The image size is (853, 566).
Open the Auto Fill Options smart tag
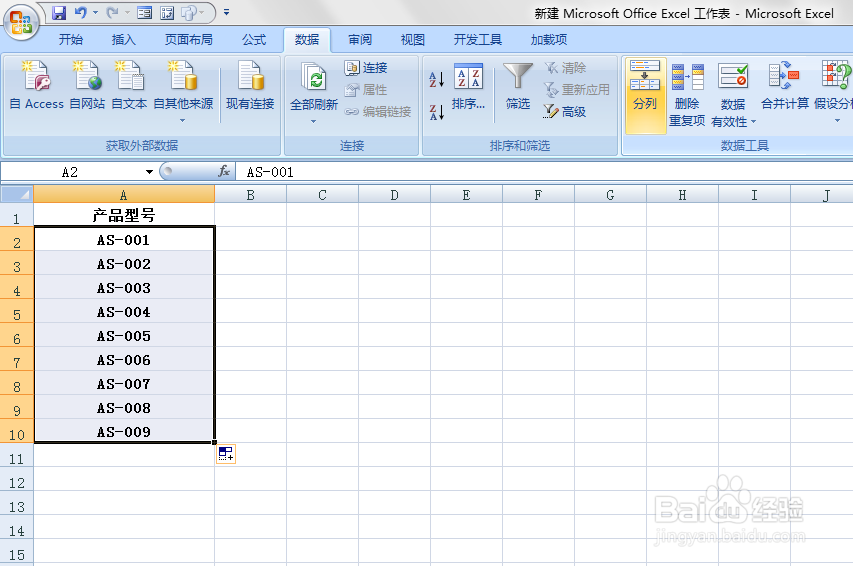226,454
